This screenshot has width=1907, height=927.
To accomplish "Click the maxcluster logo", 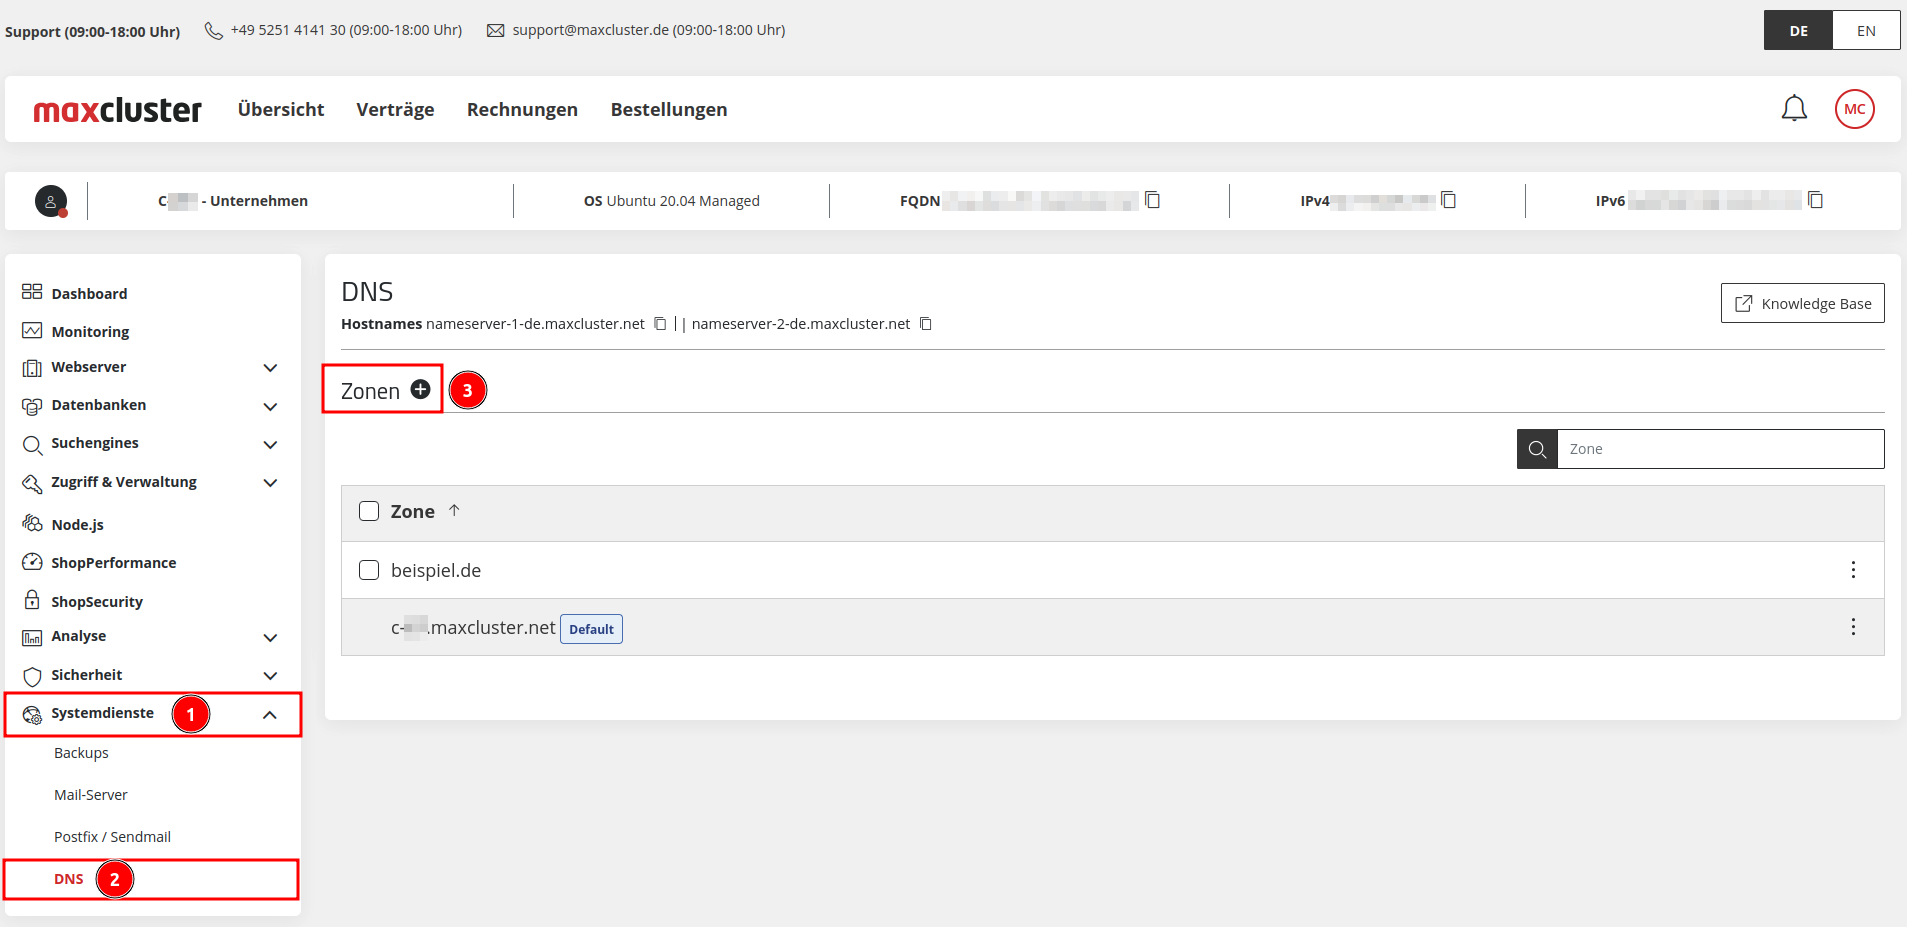I will click(x=118, y=109).
